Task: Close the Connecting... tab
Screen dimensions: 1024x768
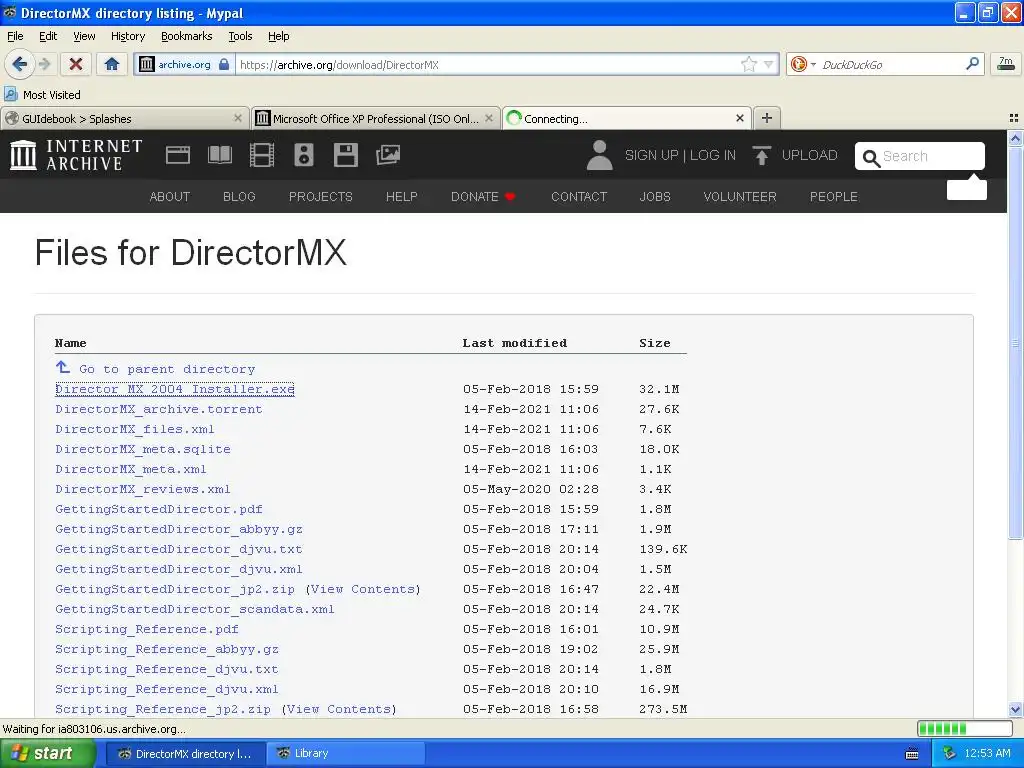Action: click(x=740, y=118)
